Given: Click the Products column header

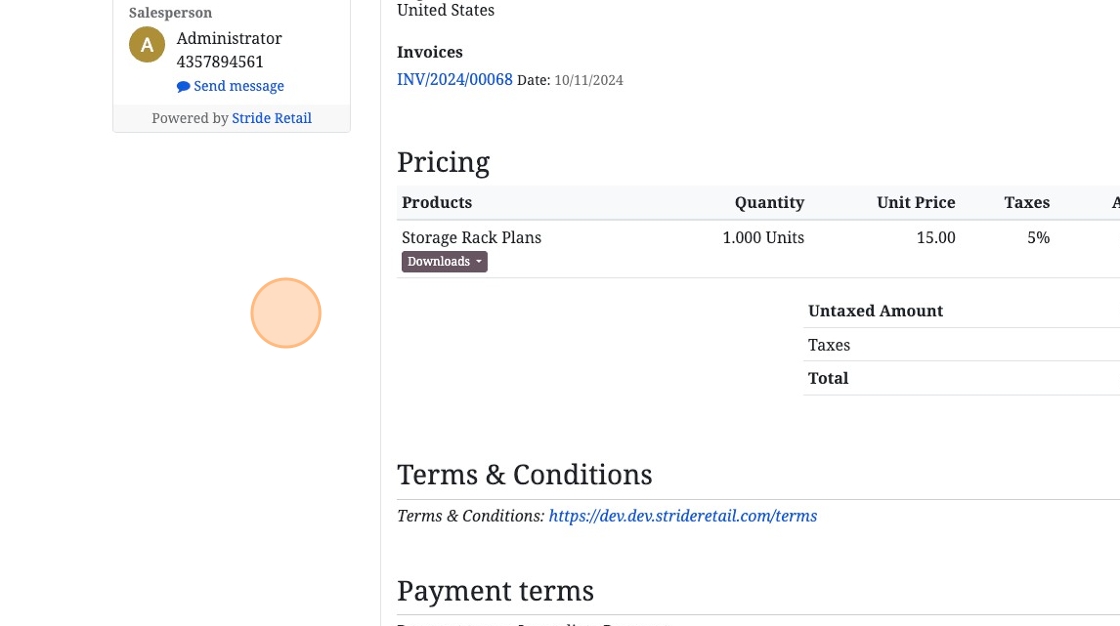Looking at the screenshot, I should [x=437, y=202].
